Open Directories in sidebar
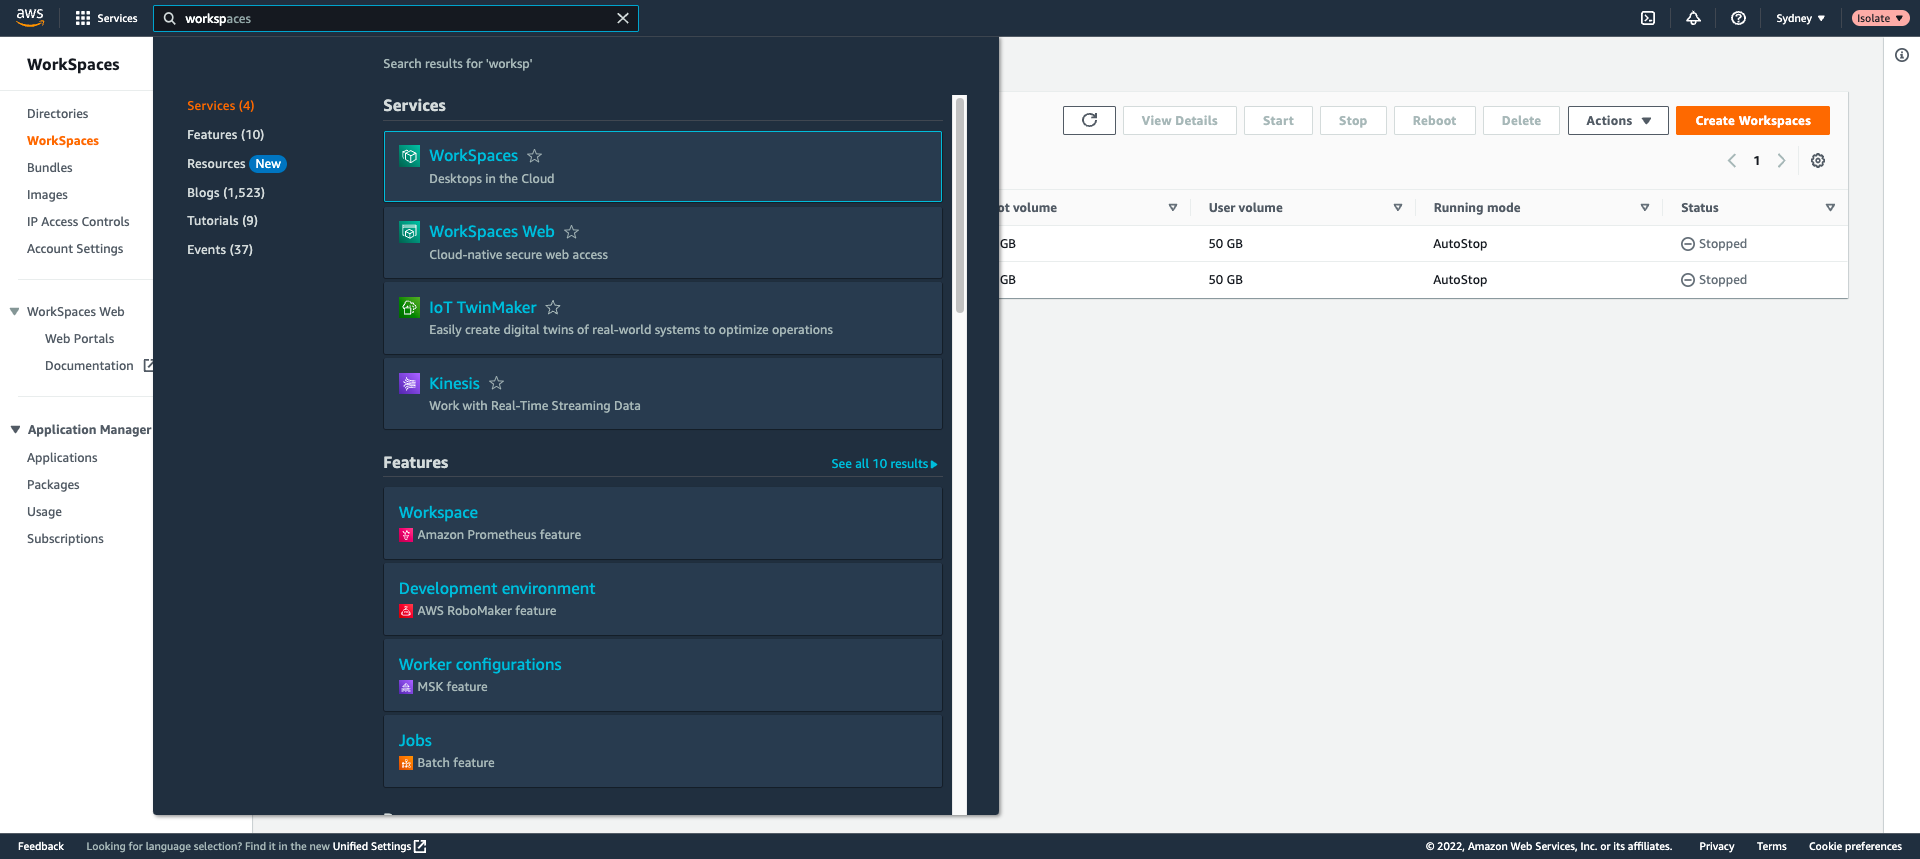 pos(57,114)
